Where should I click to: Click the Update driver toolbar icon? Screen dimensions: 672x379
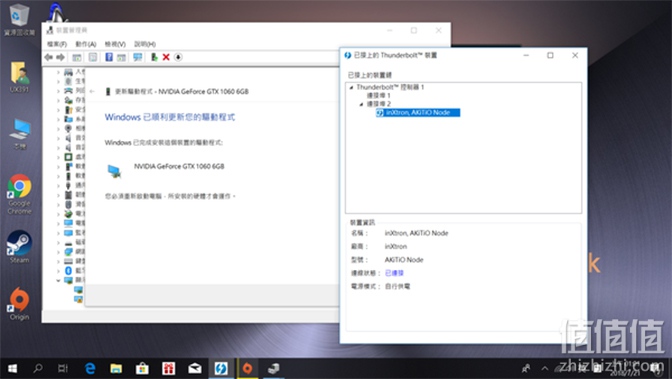(x=154, y=57)
